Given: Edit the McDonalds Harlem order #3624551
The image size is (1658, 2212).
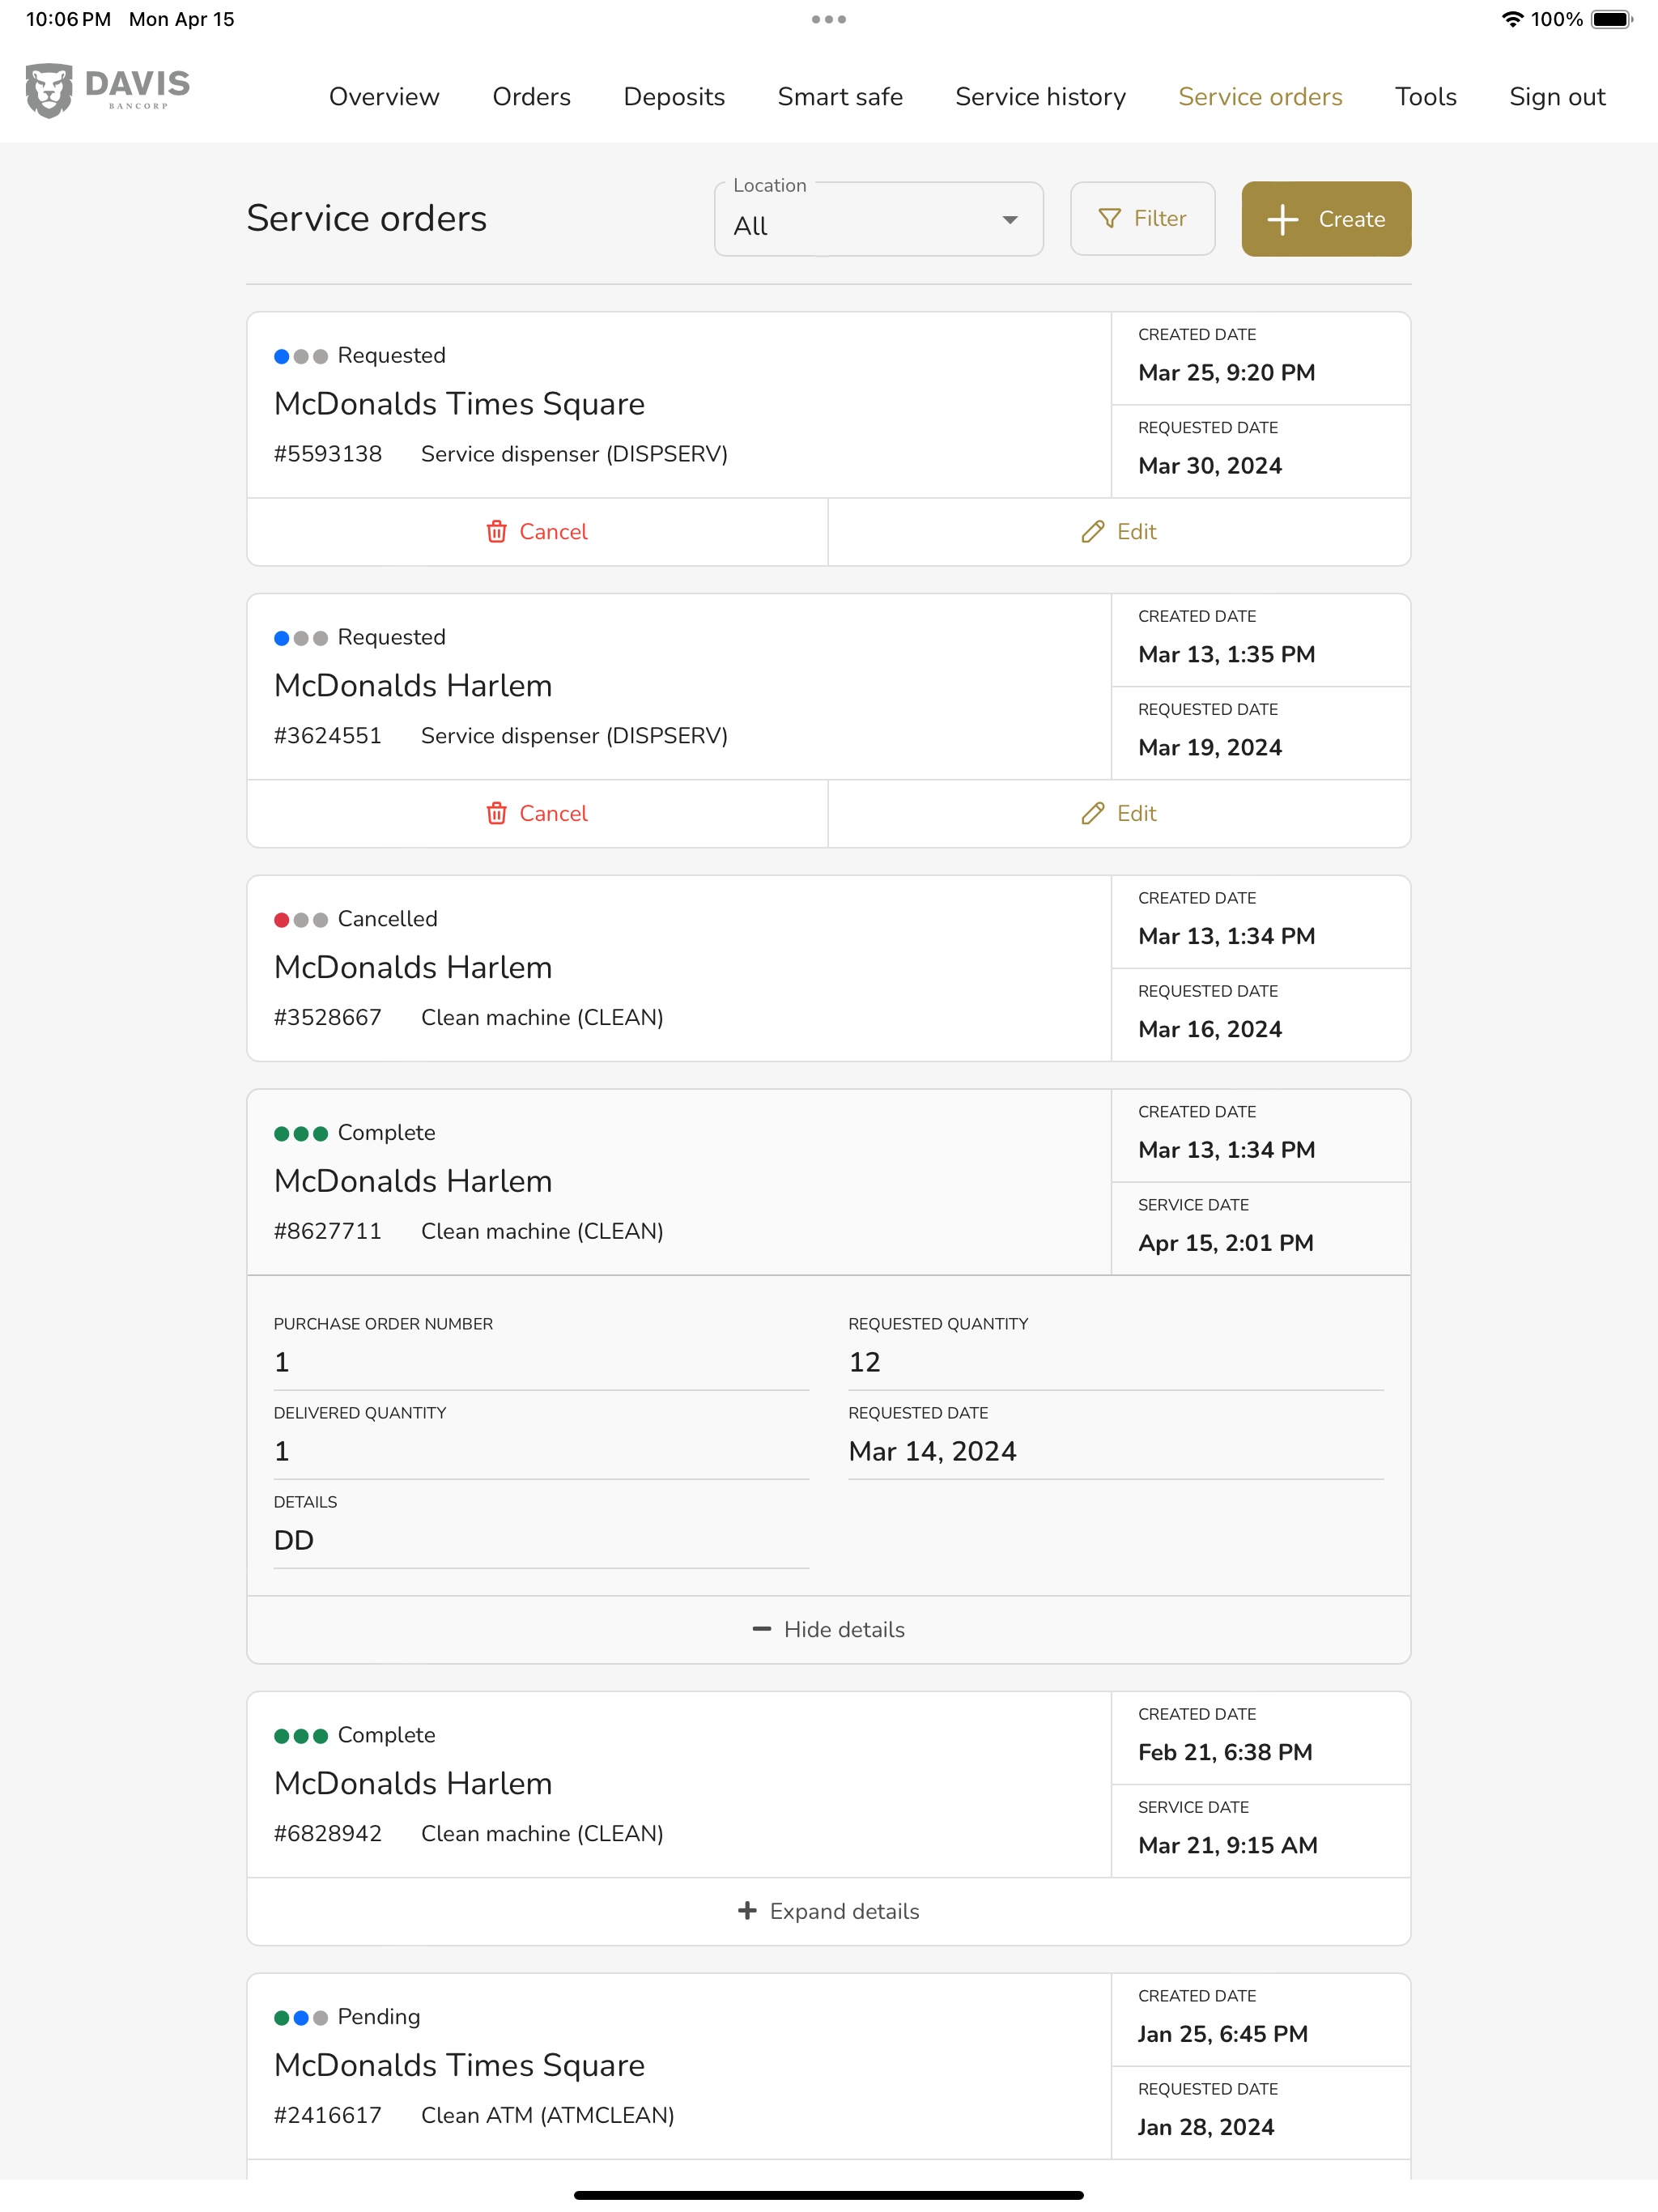Looking at the screenshot, I should (x=1119, y=814).
